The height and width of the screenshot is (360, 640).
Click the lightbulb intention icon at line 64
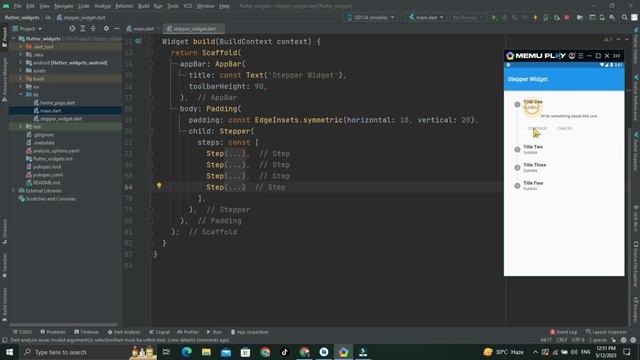[159, 186]
